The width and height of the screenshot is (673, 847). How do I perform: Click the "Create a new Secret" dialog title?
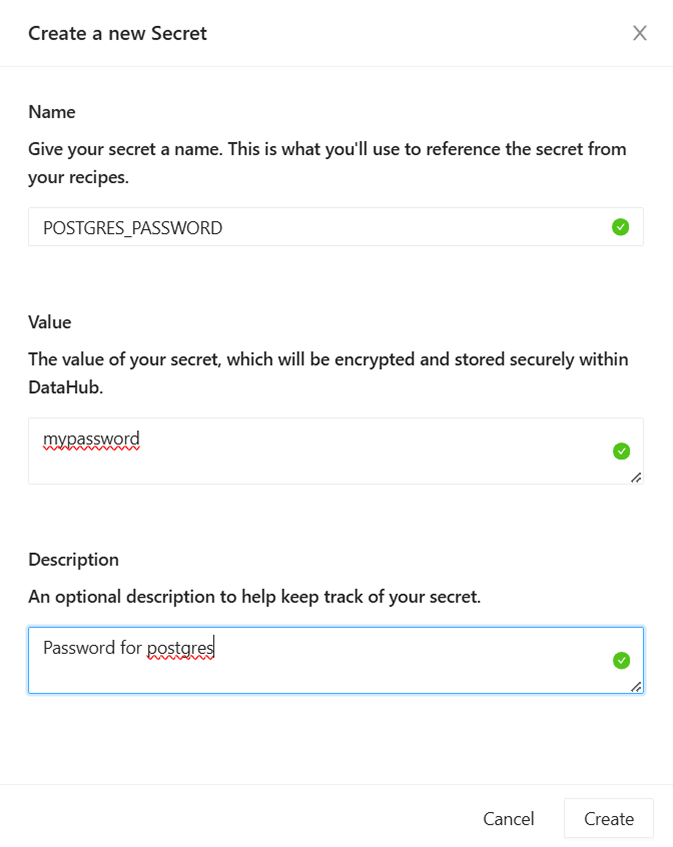pyautogui.click(x=117, y=33)
